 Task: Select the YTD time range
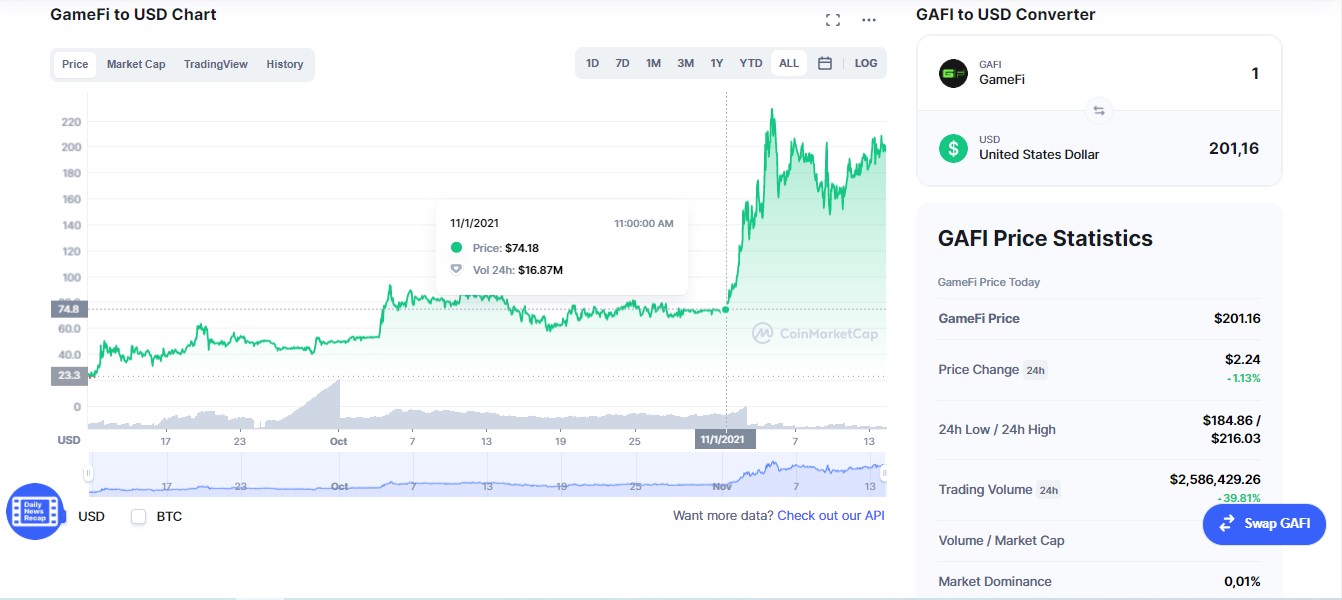(751, 63)
